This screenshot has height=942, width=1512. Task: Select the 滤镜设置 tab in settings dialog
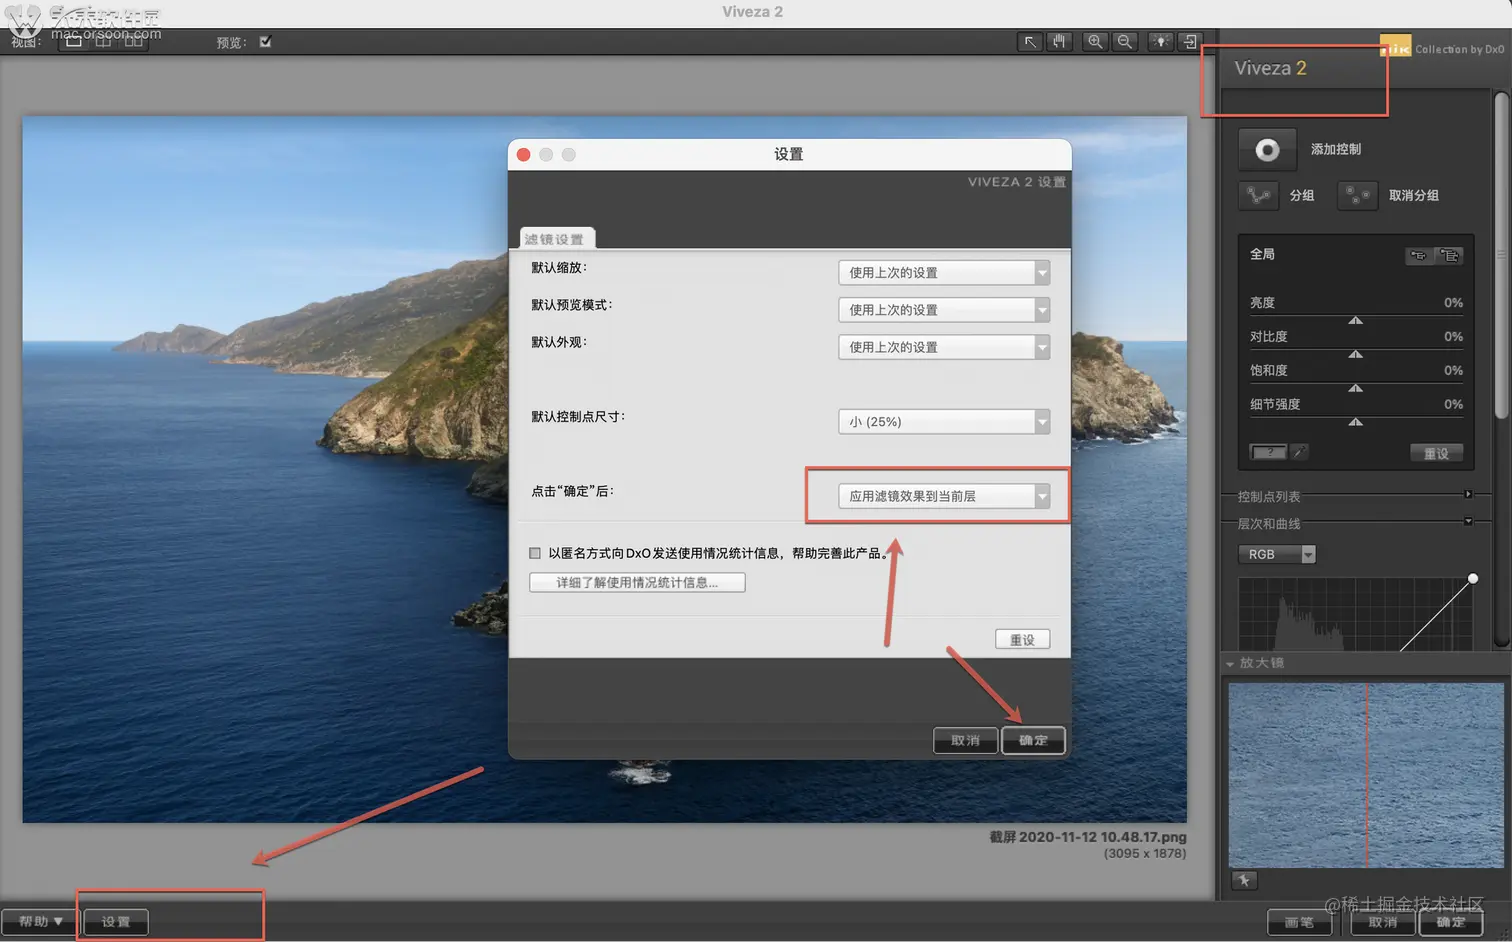coord(557,239)
